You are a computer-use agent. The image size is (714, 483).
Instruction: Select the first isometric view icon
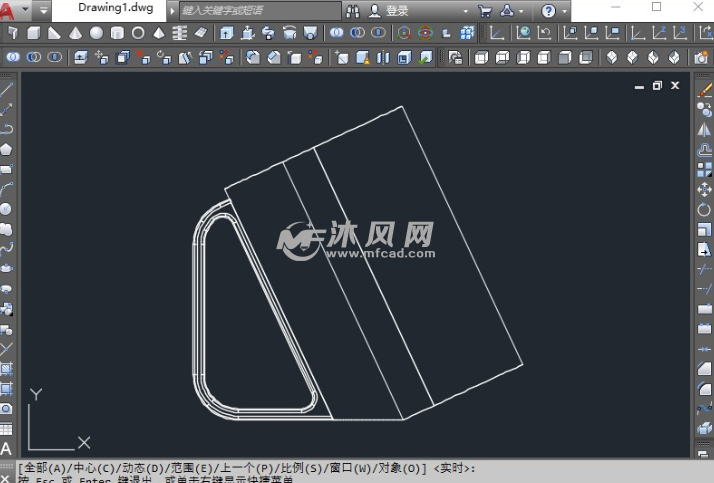[612, 57]
